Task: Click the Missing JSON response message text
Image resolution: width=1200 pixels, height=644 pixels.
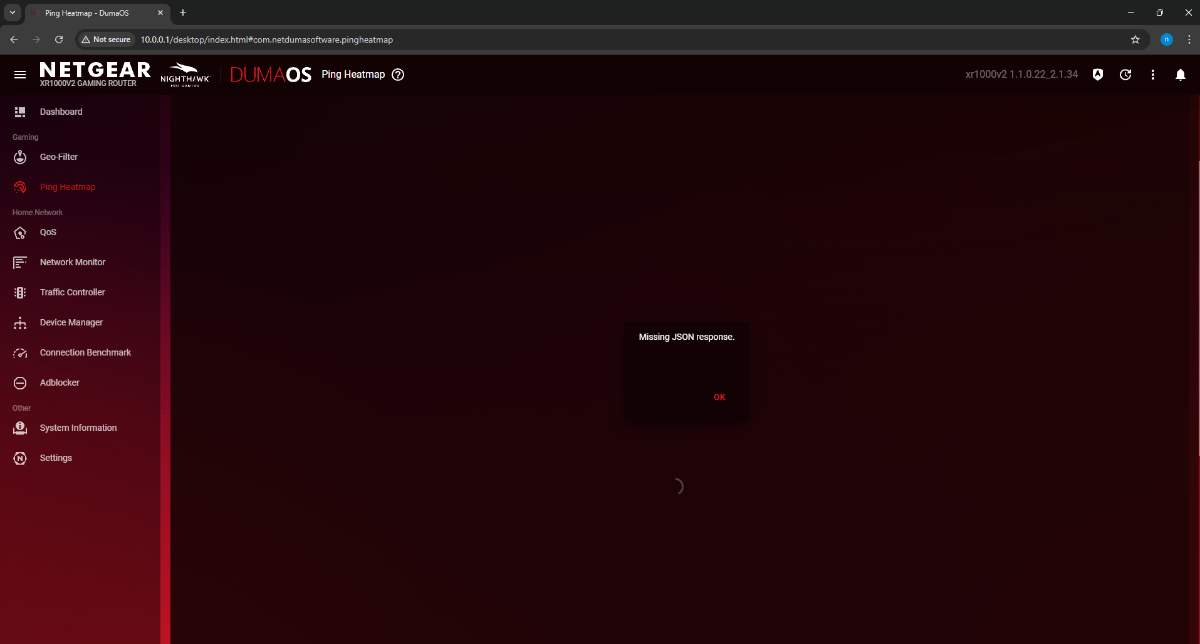Action: pos(687,337)
